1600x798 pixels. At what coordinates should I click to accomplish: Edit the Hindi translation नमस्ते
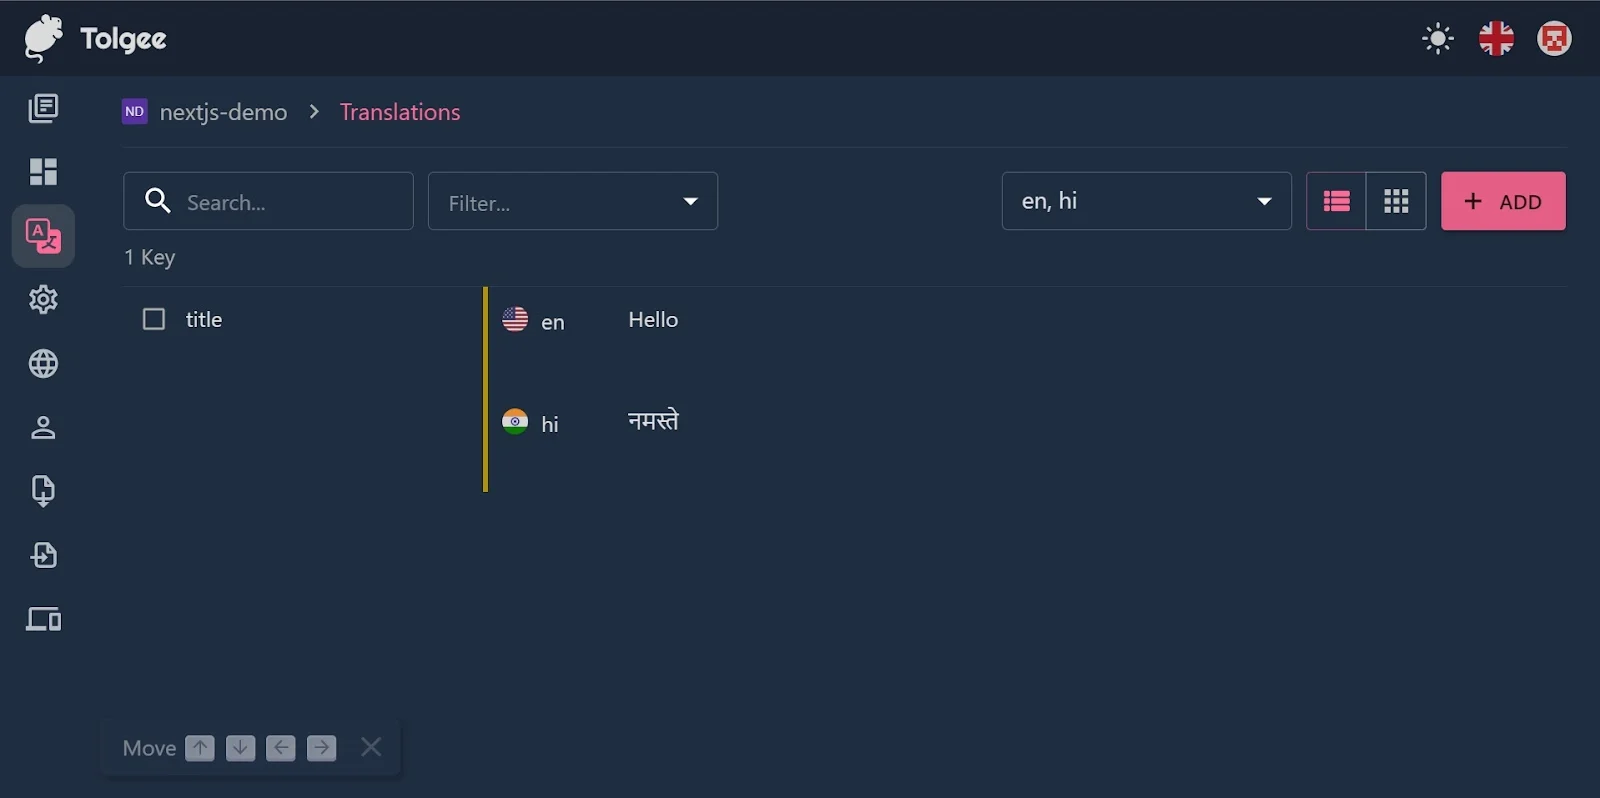pos(654,421)
